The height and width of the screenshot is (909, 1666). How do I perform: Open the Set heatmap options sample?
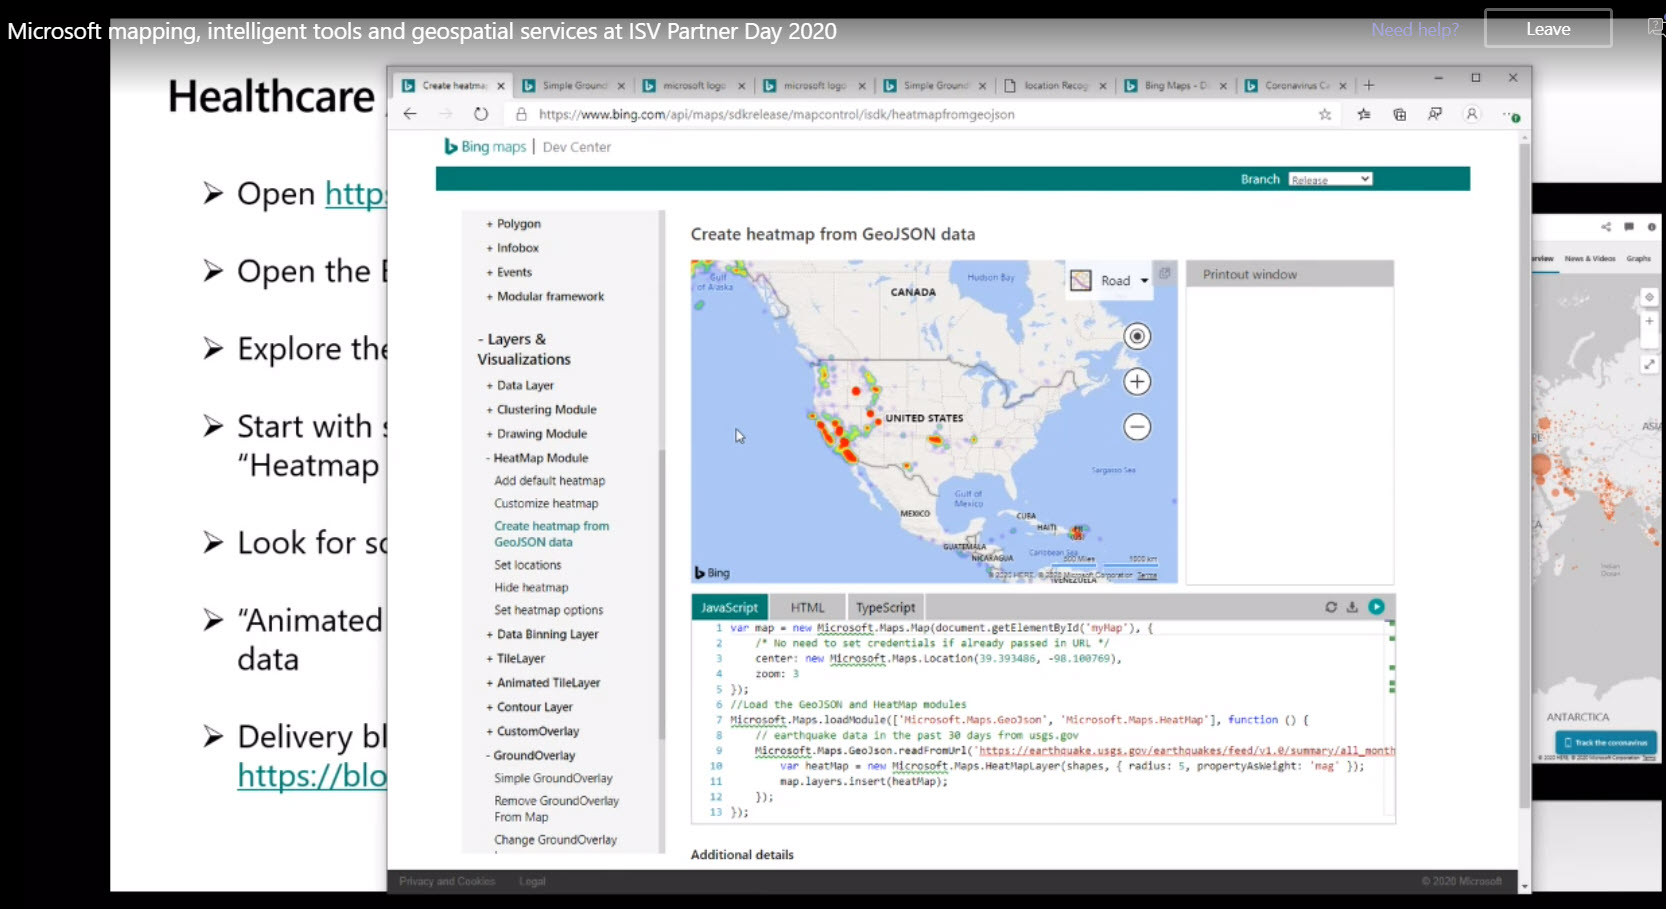pyautogui.click(x=548, y=610)
